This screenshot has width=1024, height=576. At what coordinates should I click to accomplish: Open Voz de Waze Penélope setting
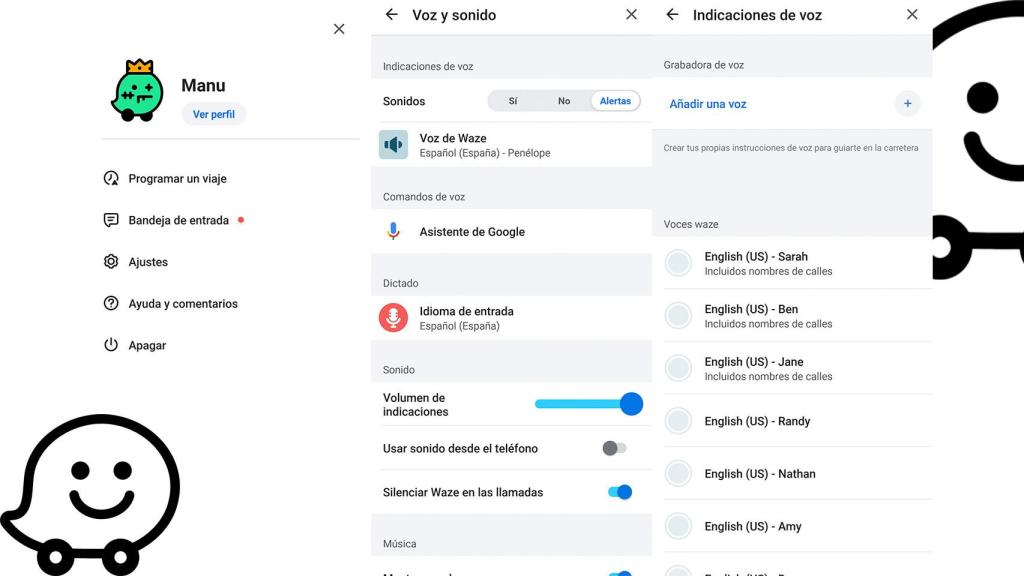(511, 145)
